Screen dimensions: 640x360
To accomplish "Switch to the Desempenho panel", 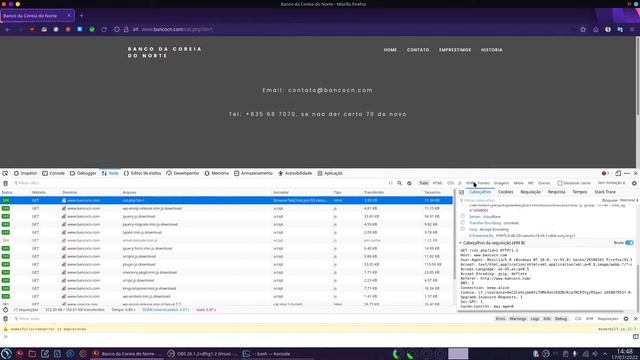I will 182,173.
